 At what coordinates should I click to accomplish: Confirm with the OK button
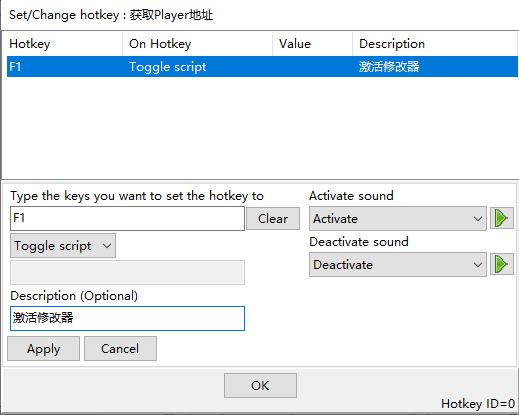click(x=260, y=385)
